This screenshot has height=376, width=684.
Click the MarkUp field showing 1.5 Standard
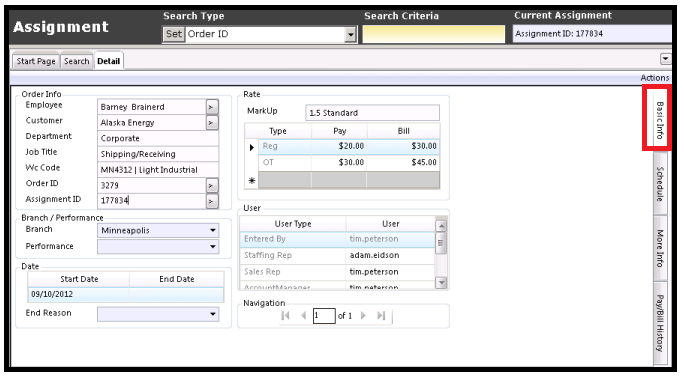(x=373, y=113)
